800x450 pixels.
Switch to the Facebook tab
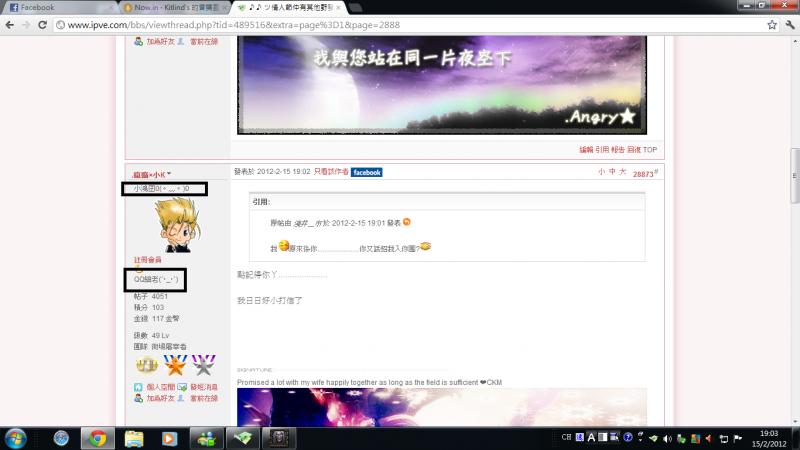(59, 7)
